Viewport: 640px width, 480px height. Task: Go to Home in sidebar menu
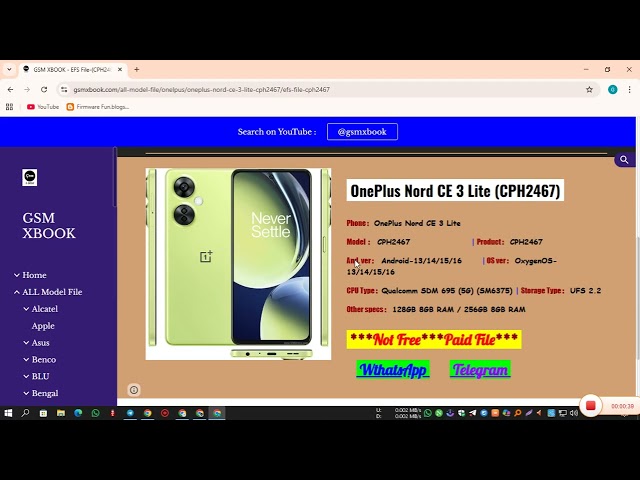[x=34, y=275]
